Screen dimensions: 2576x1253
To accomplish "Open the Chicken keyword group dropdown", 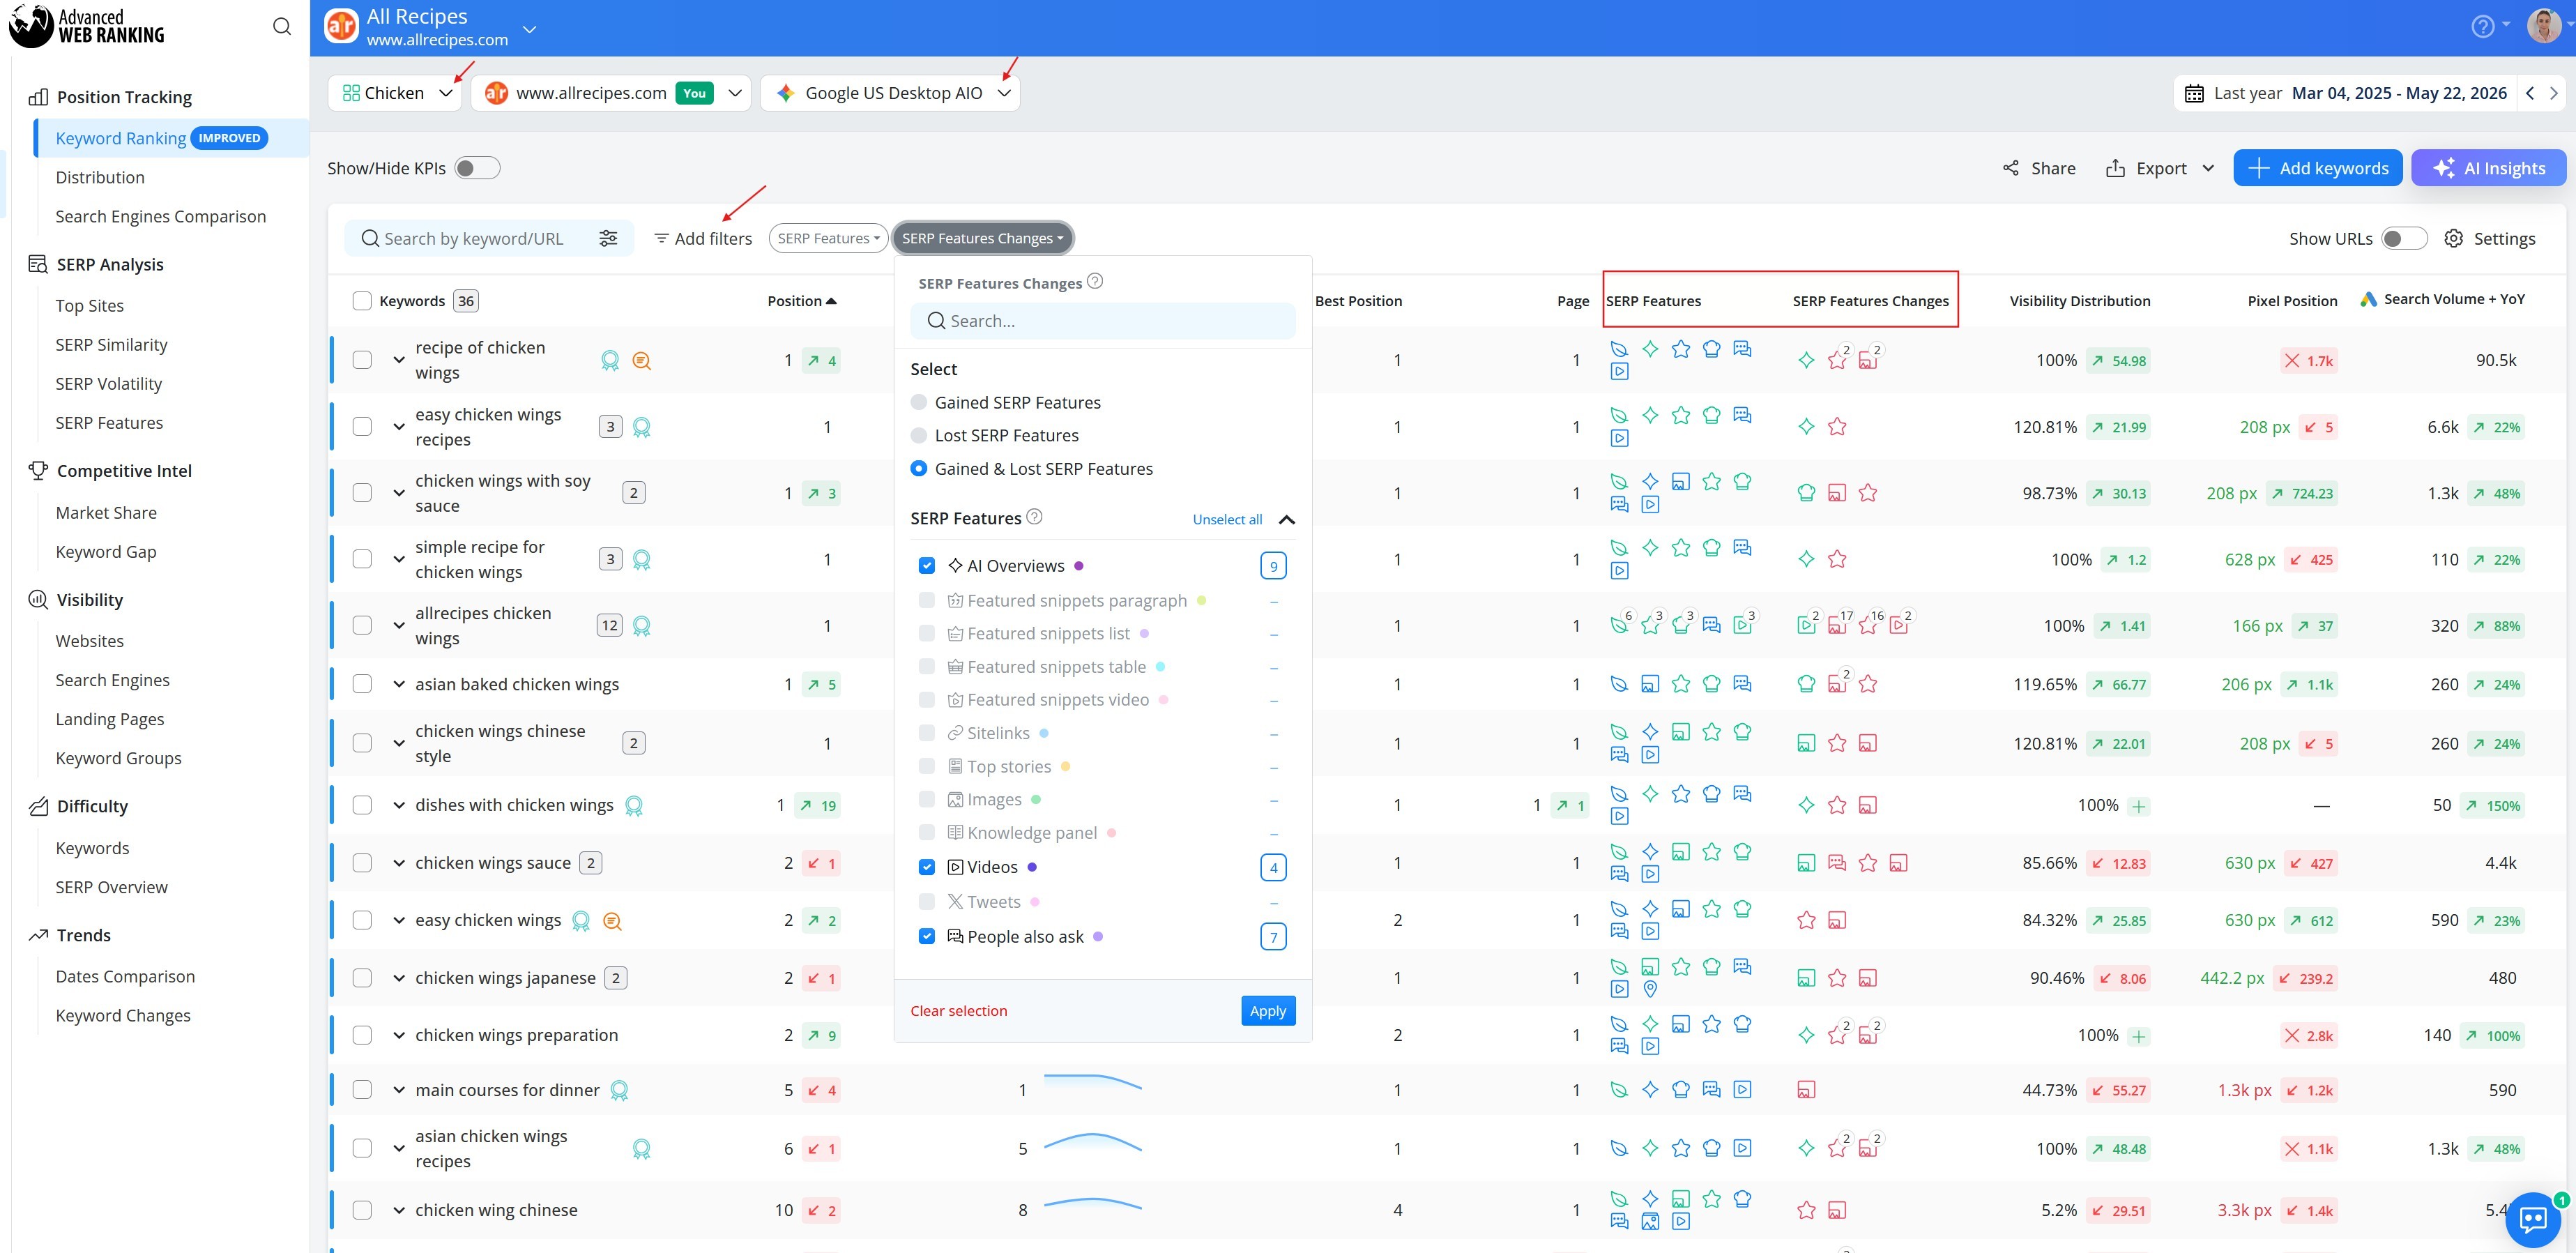I will 395,93.
